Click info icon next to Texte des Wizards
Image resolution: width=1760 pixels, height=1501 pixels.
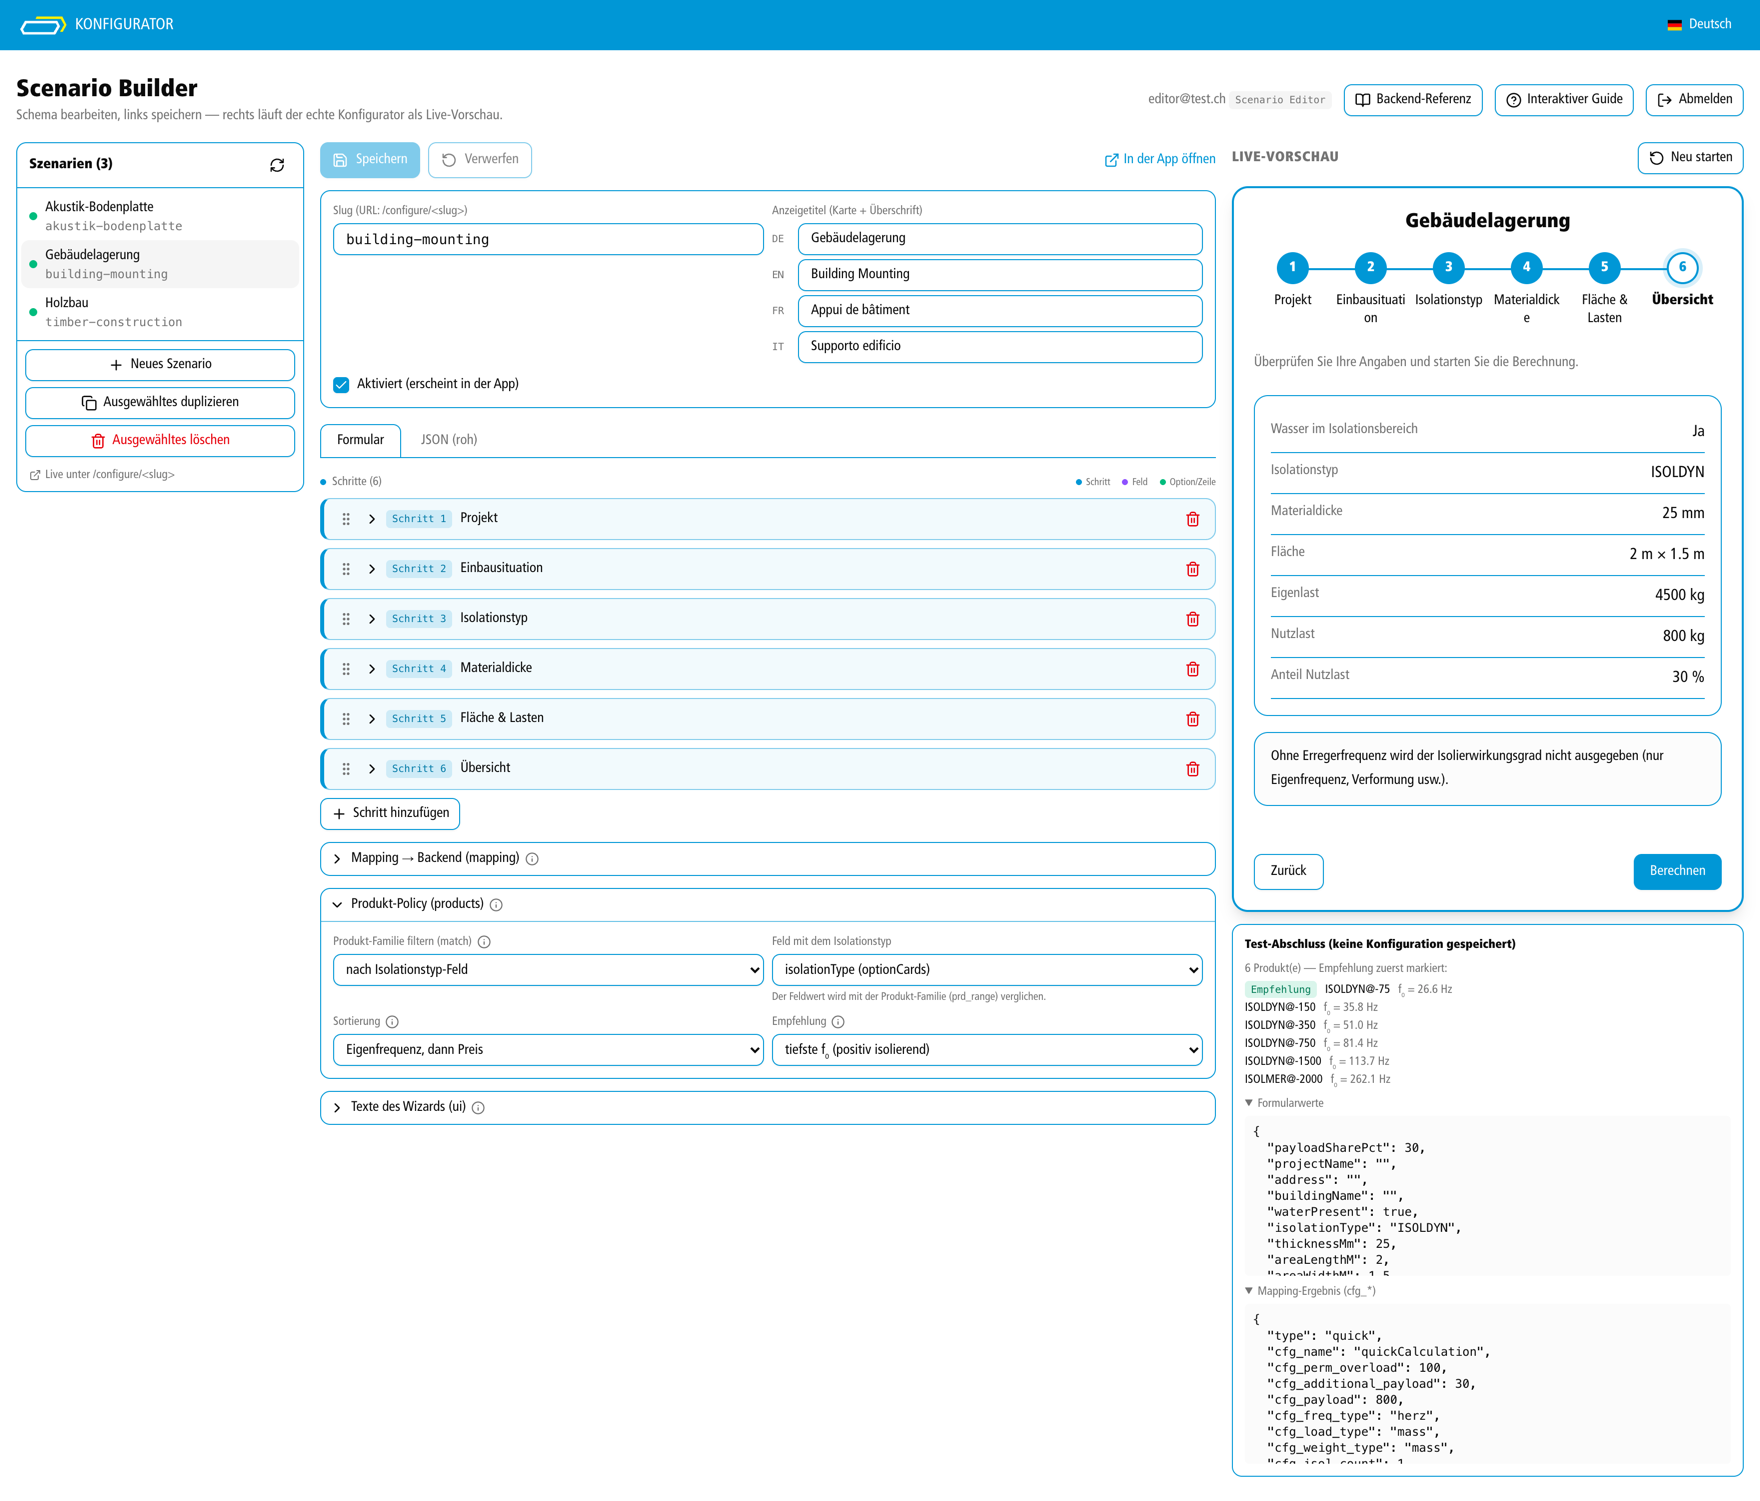pyautogui.click(x=478, y=1108)
